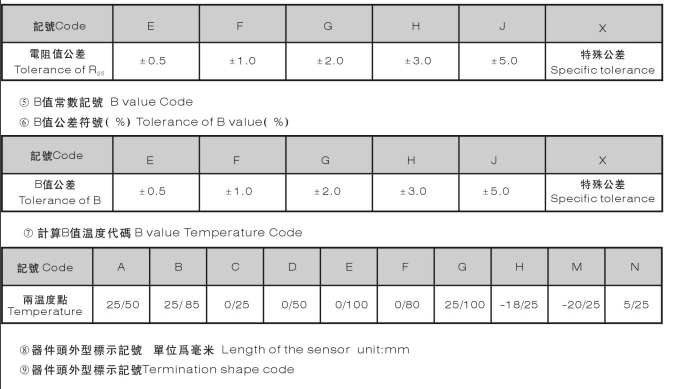Click 'B value Temperature Code' heading

(x=218, y=233)
